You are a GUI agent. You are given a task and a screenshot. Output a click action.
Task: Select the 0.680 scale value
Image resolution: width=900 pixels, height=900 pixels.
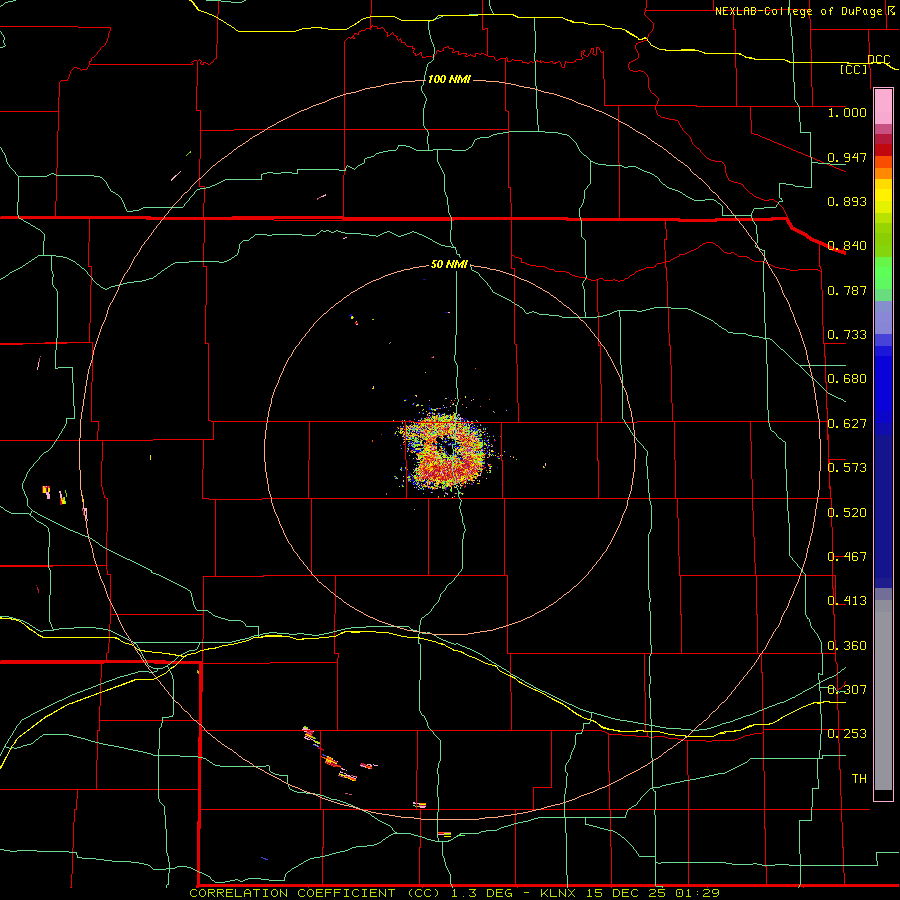pos(847,379)
